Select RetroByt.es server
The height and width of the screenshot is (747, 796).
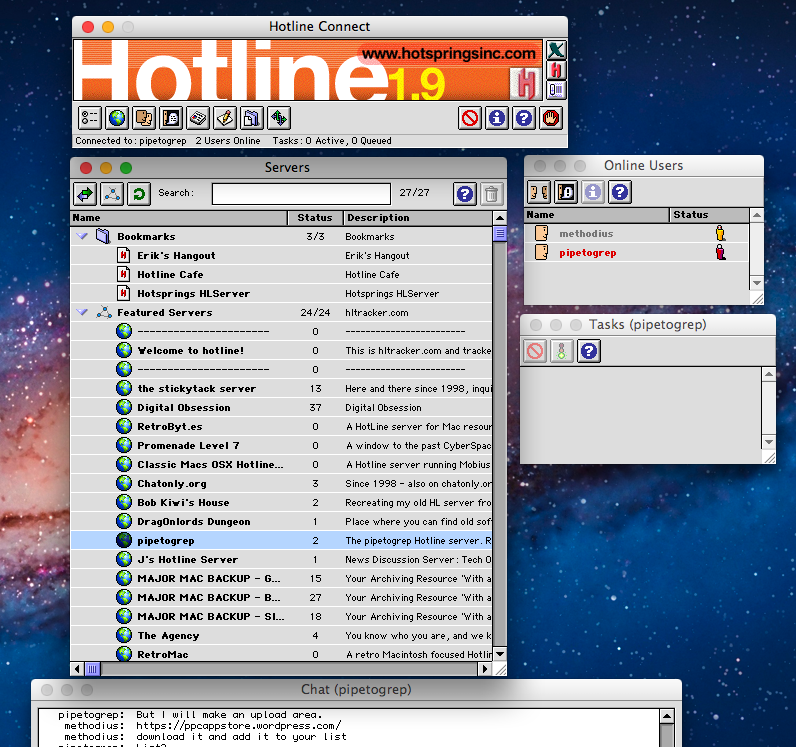(281, 427)
